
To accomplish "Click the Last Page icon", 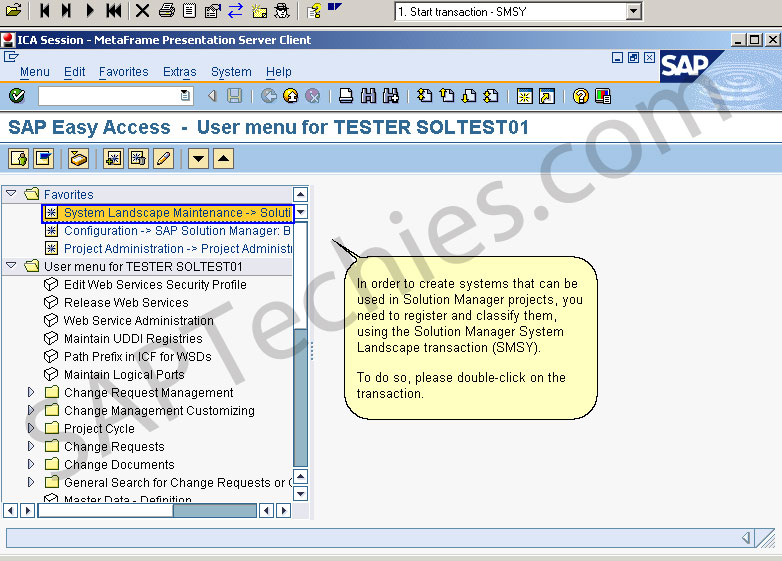I will [491, 96].
